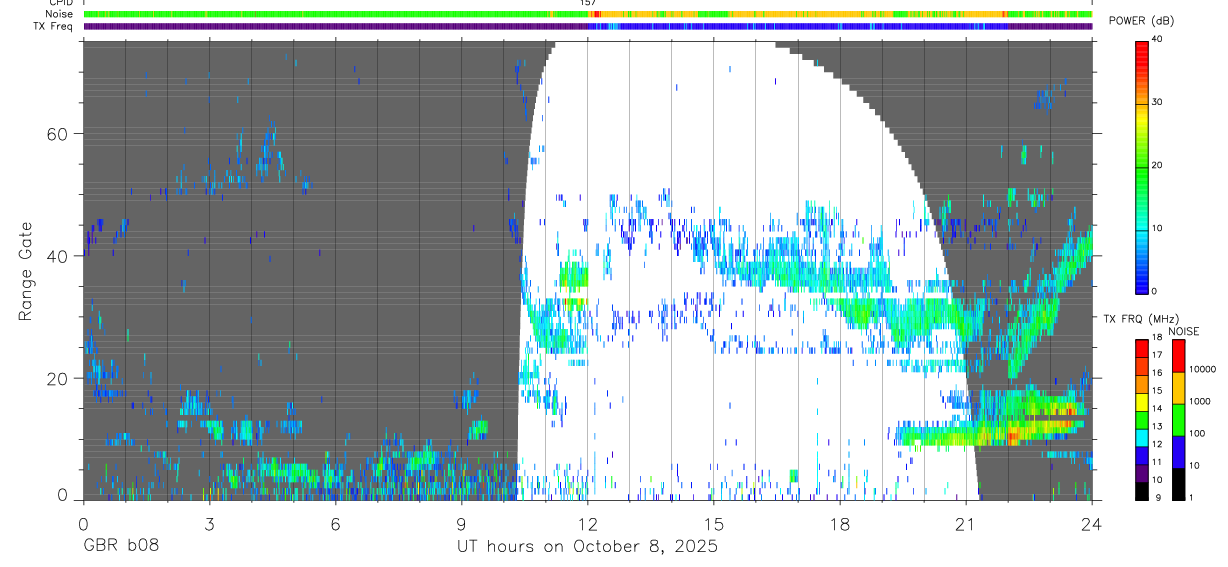1228x567 pixels.
Task: Click the NOISE legend title
Action: [1184, 331]
